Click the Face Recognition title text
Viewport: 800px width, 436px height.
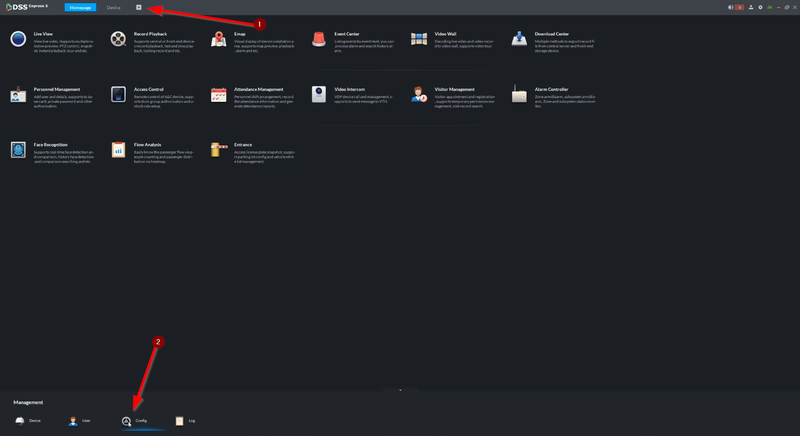(x=51, y=145)
